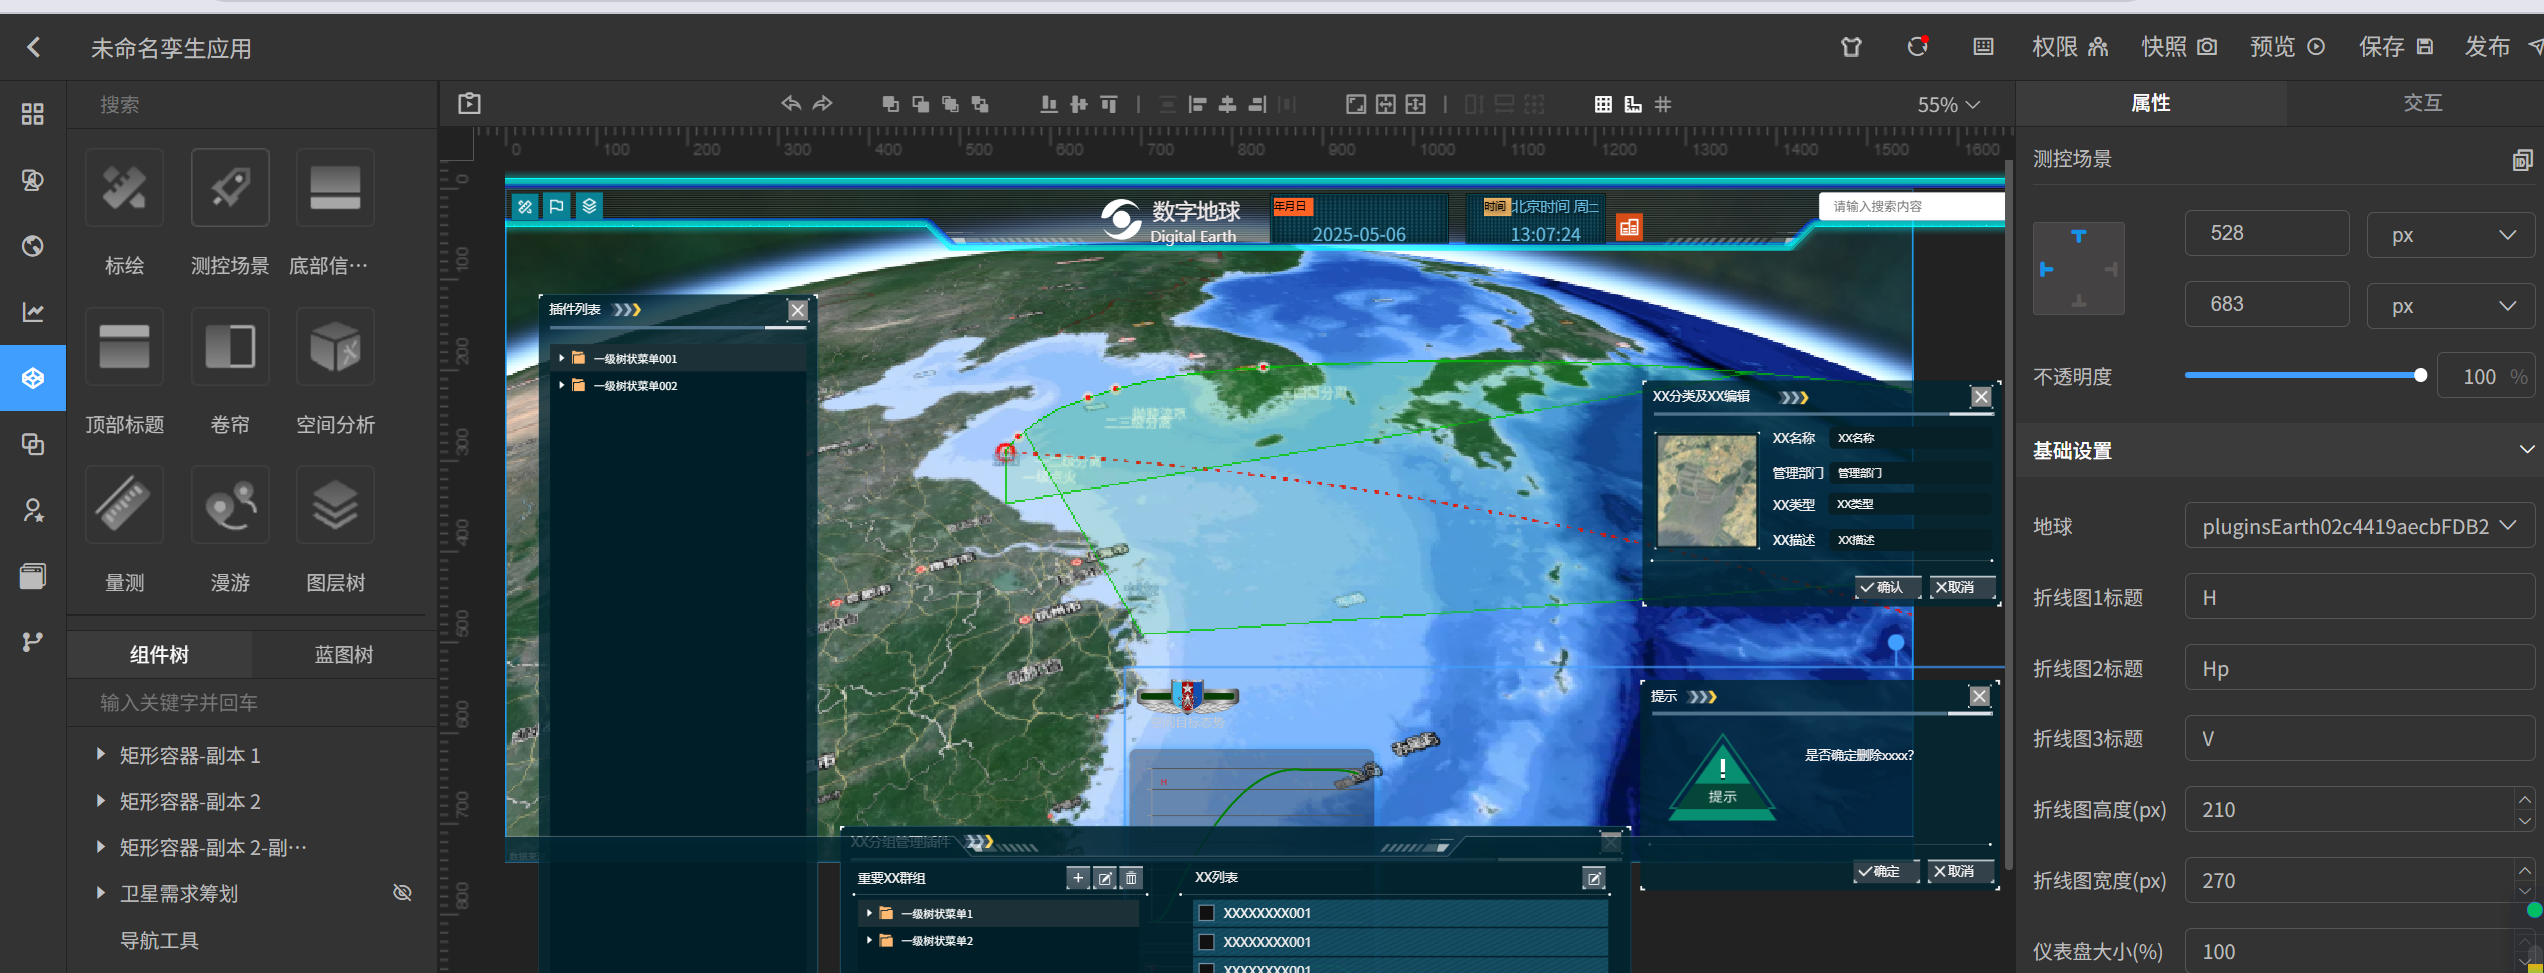Toggle the bottom anchor pin

2079,301
